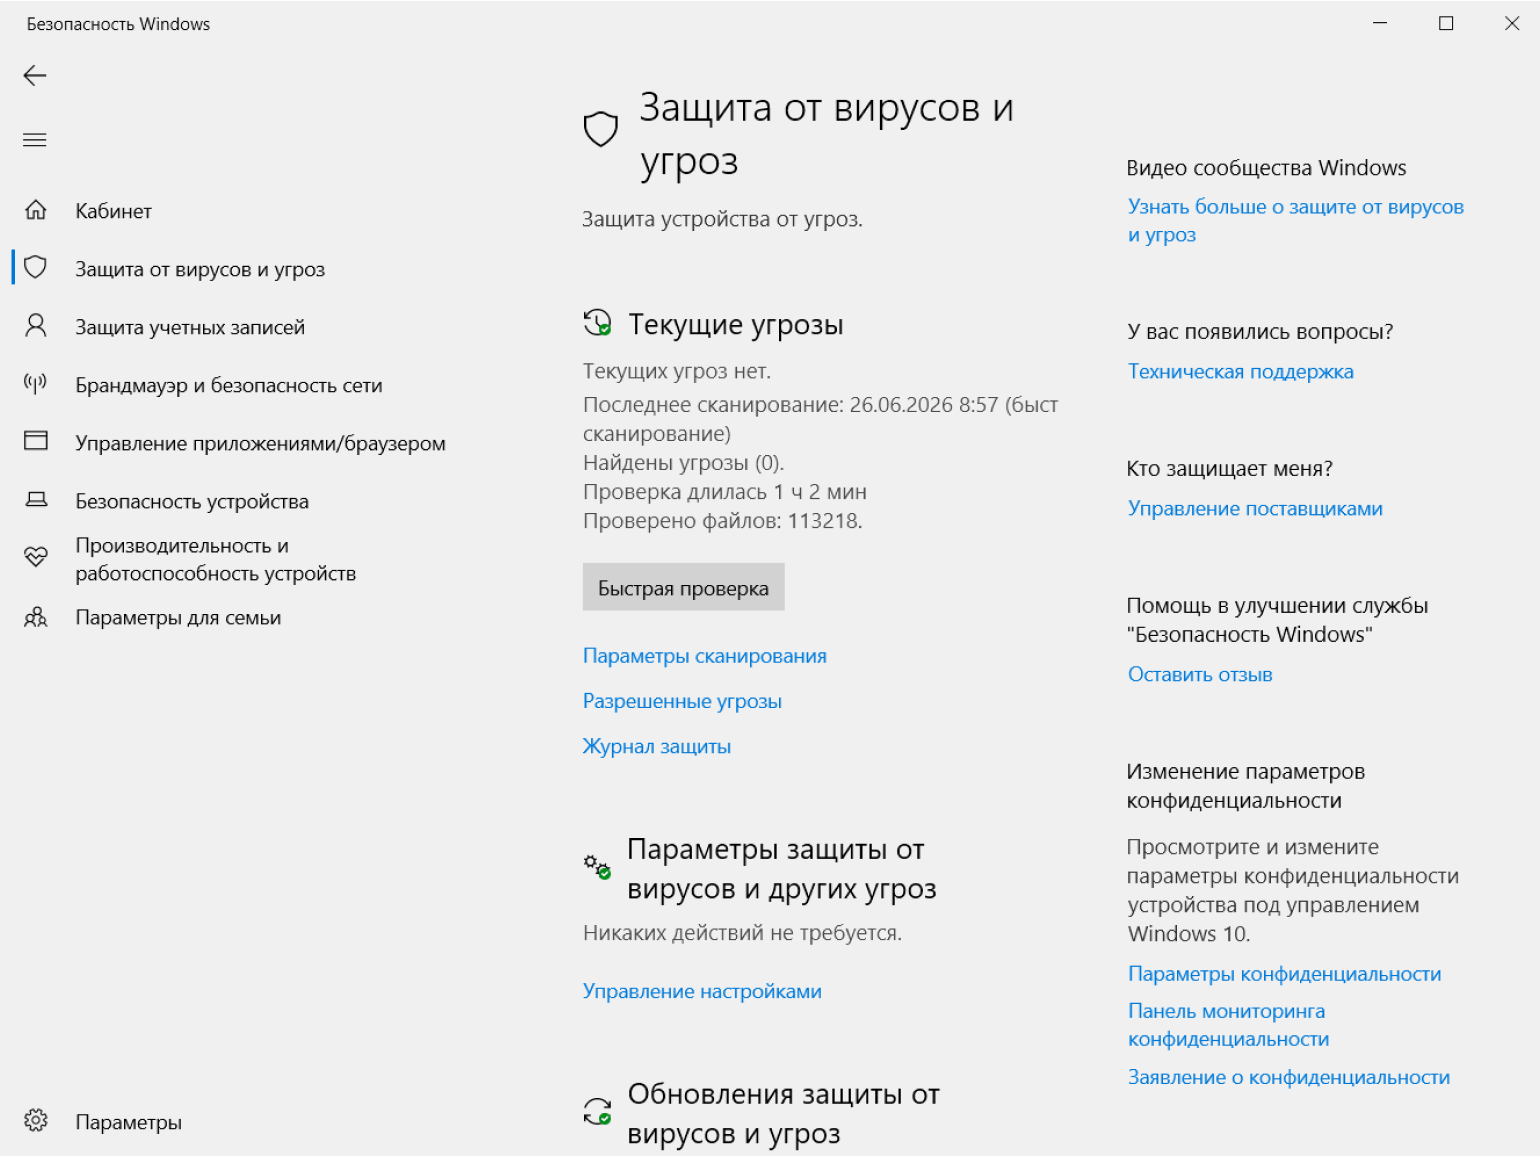The width and height of the screenshot is (1540, 1156).
Task: Click the text Проверка длилась 1 ч 2 мин
Action: [725, 491]
